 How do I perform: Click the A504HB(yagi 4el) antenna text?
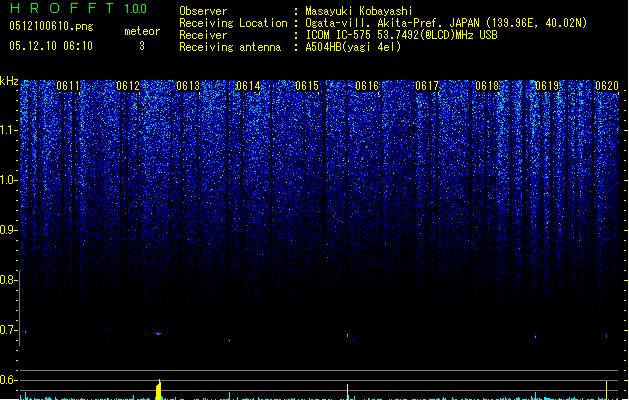pyautogui.click(x=353, y=47)
